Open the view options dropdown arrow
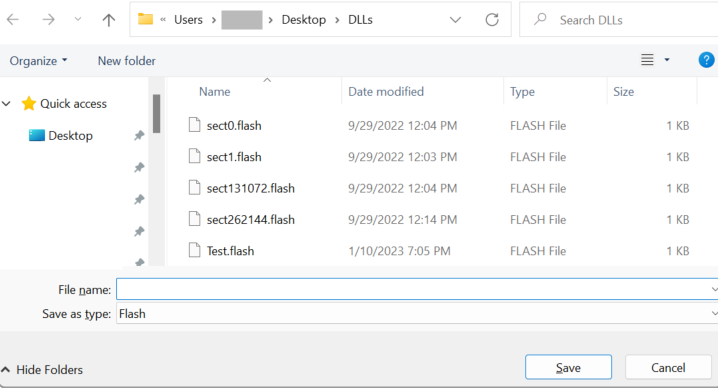The height and width of the screenshot is (388, 718). click(x=667, y=60)
